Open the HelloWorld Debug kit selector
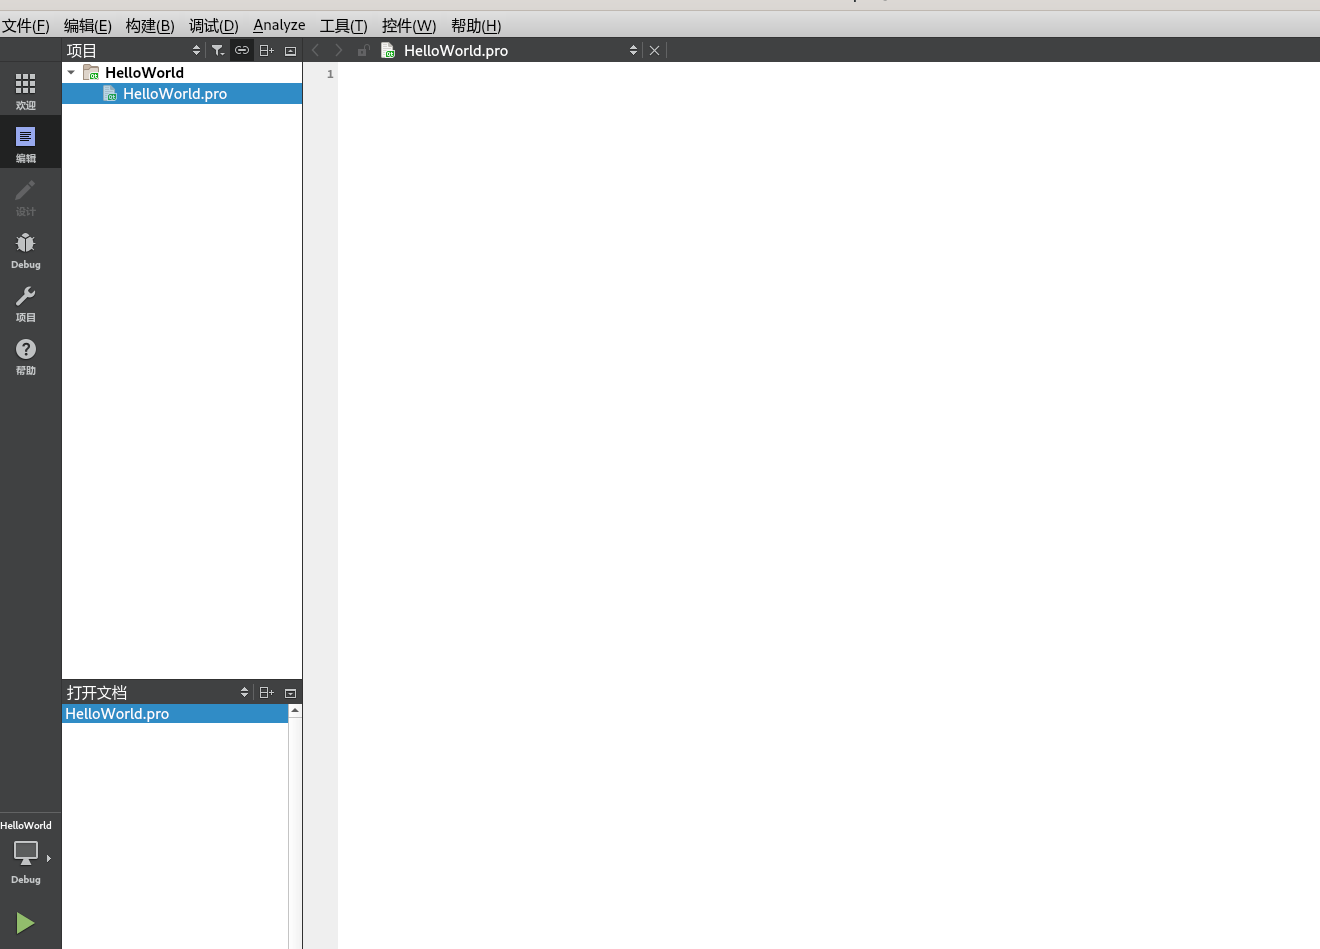 (26, 854)
